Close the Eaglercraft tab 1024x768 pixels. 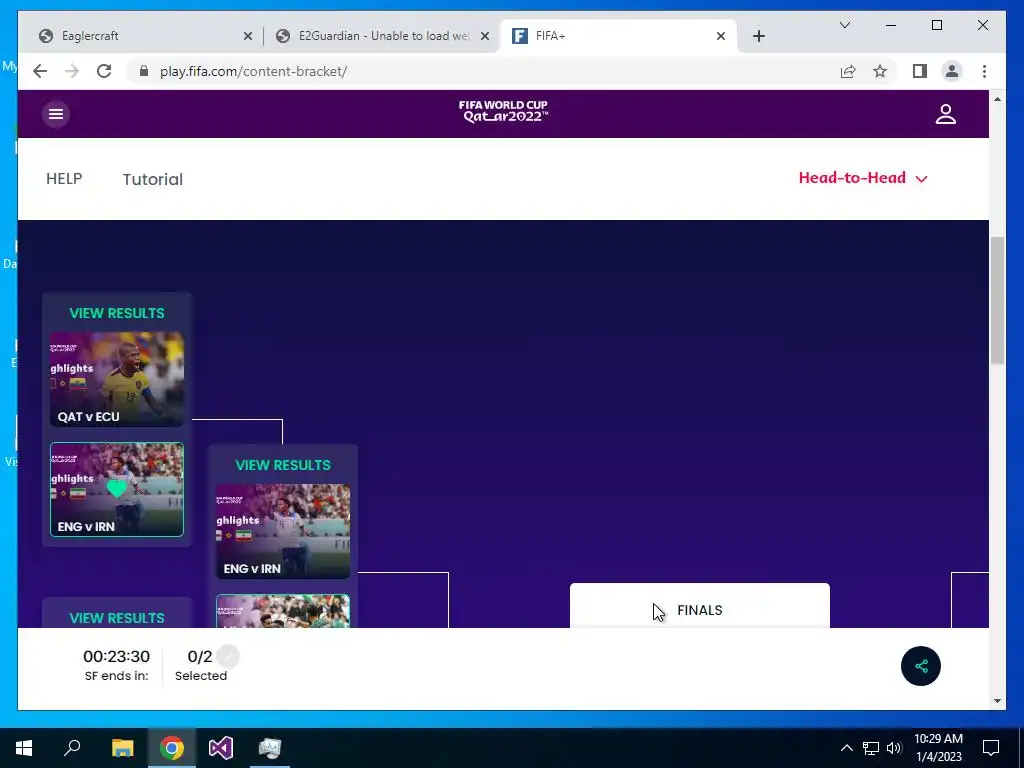pyautogui.click(x=248, y=36)
